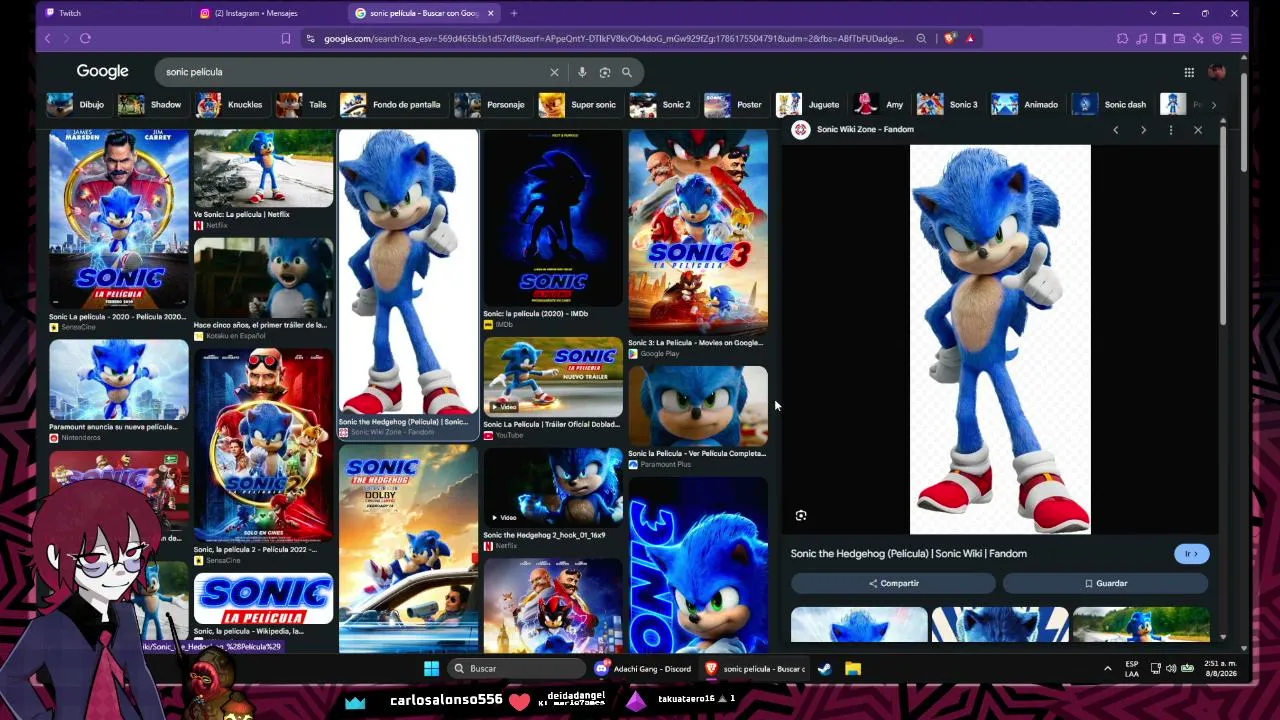Open the taskbar clock and date

click(1220, 668)
